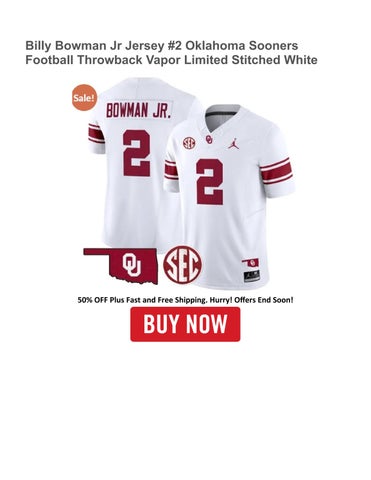371x480 pixels.
Task: Click the Oklahoma state OU logo
Action: click(x=121, y=266)
